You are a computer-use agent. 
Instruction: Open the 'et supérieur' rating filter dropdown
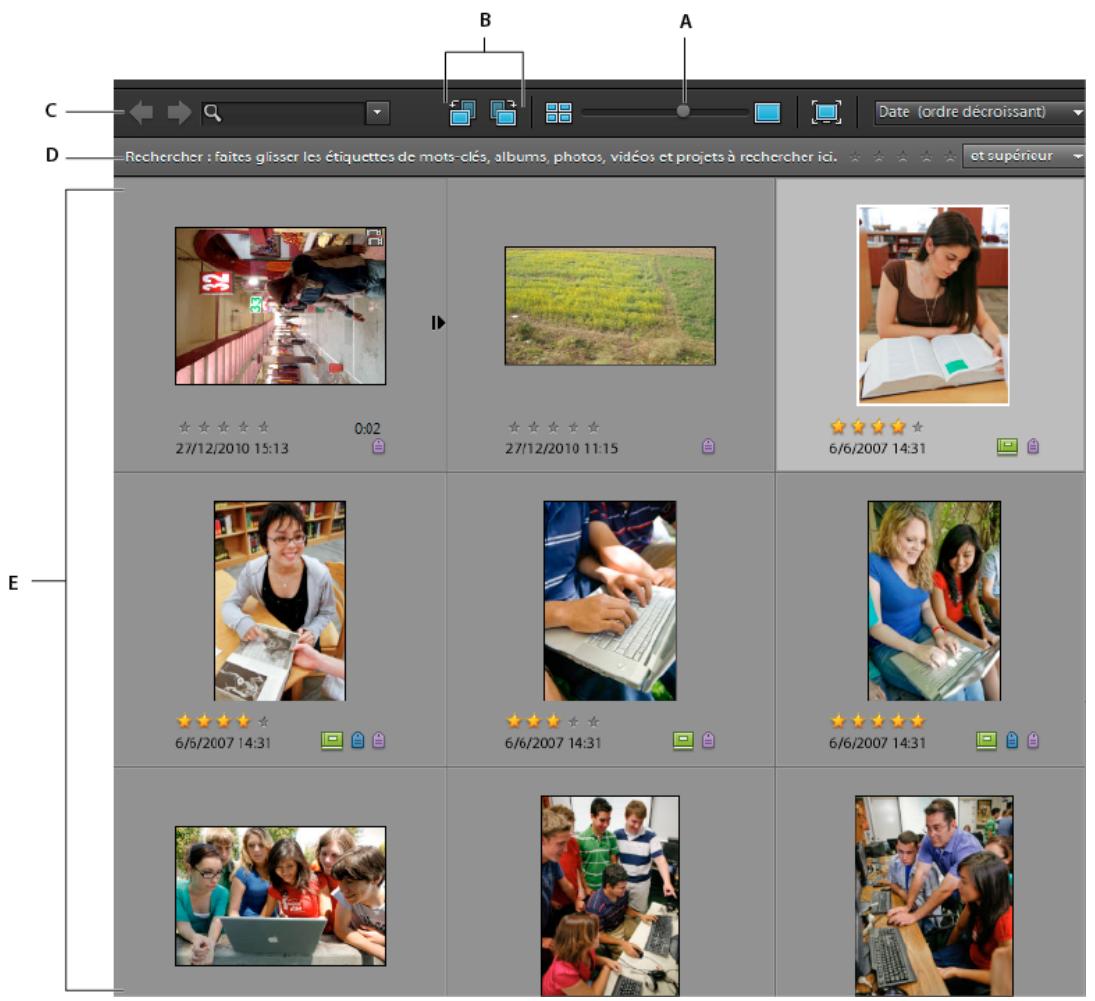tap(1023, 156)
